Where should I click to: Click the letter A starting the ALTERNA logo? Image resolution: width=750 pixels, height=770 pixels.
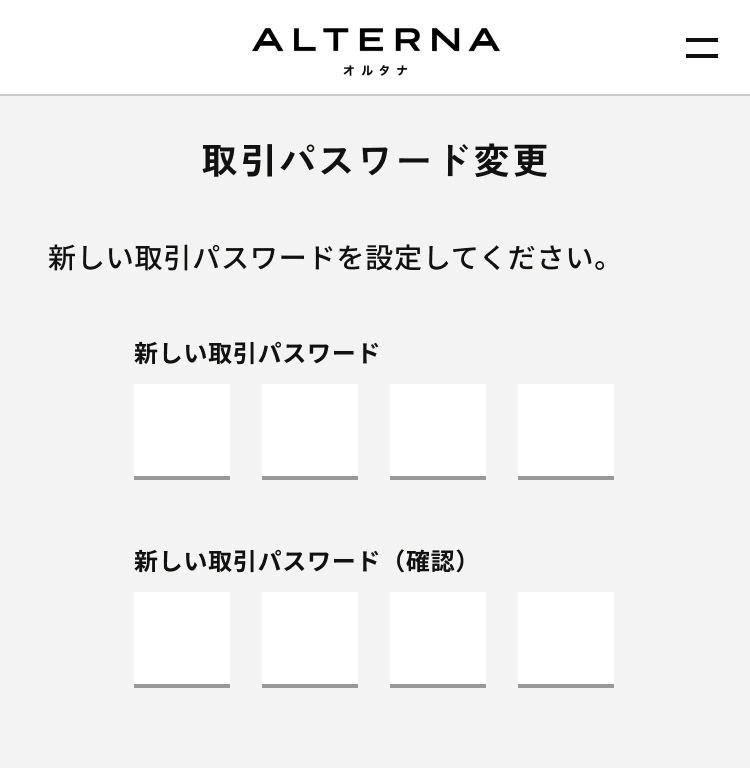(268, 41)
